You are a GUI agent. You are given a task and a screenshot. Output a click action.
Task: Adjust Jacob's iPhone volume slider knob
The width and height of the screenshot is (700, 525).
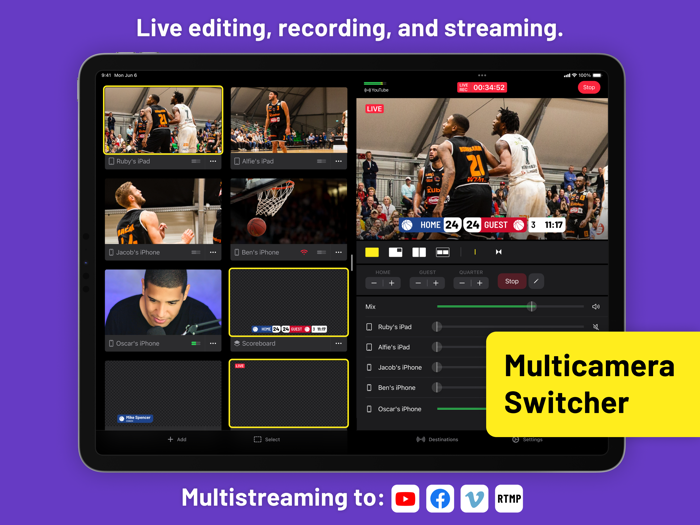pos(437,367)
